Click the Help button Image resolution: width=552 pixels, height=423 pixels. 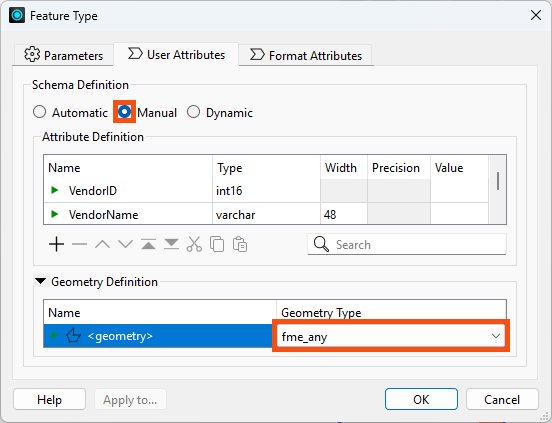click(49, 399)
